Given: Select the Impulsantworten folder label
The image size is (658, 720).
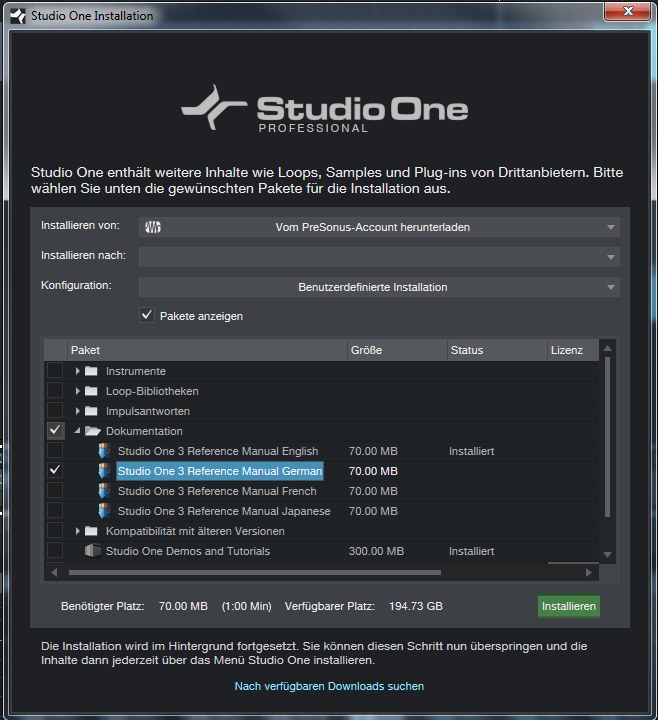Looking at the screenshot, I should click(148, 411).
